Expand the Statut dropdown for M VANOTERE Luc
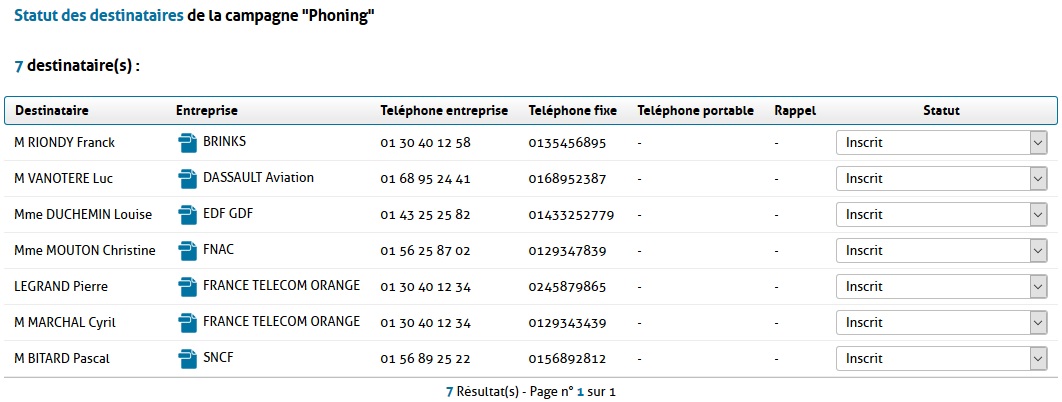 coord(941,179)
